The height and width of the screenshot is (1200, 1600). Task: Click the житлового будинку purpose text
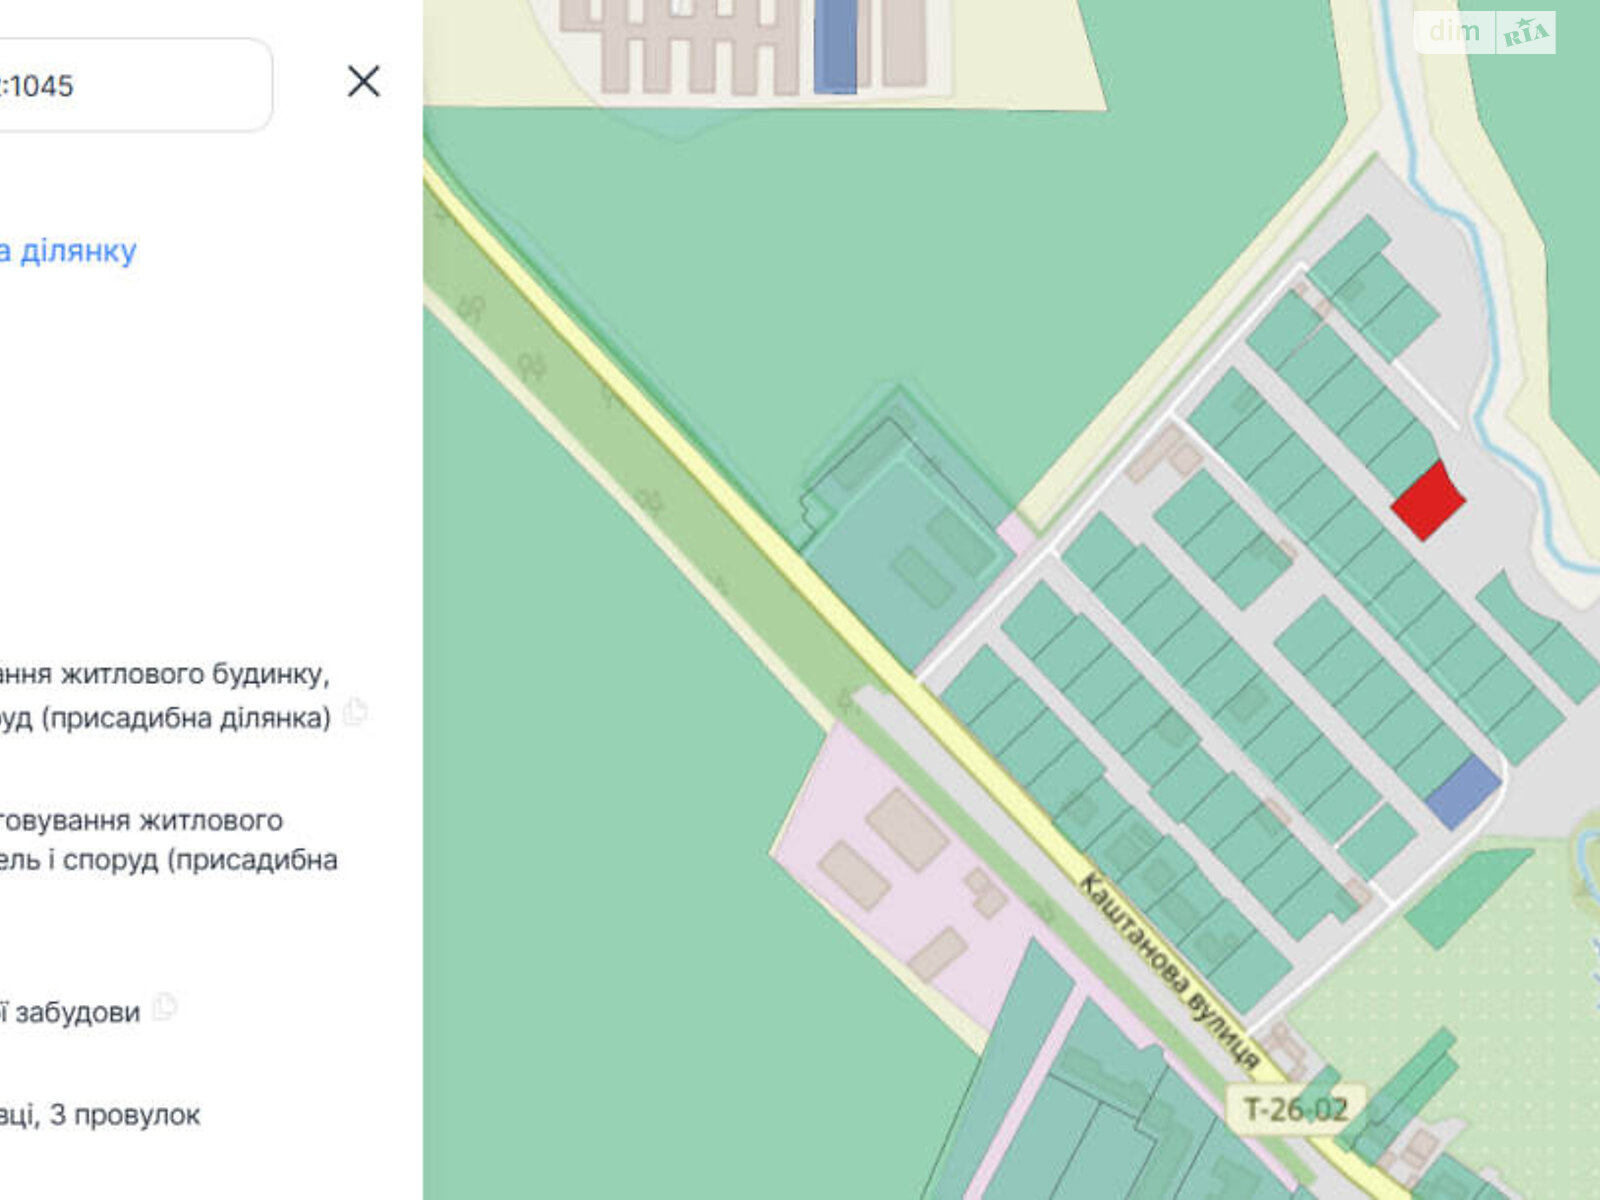[165, 675]
